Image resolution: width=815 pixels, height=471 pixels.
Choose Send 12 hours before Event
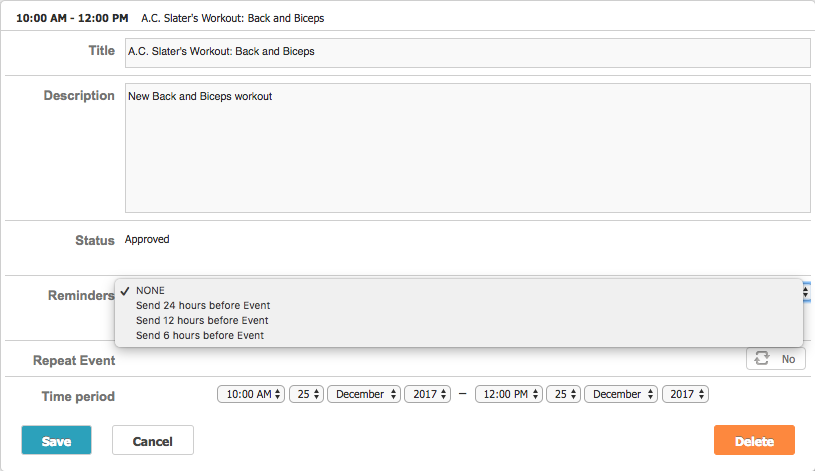click(x=202, y=320)
